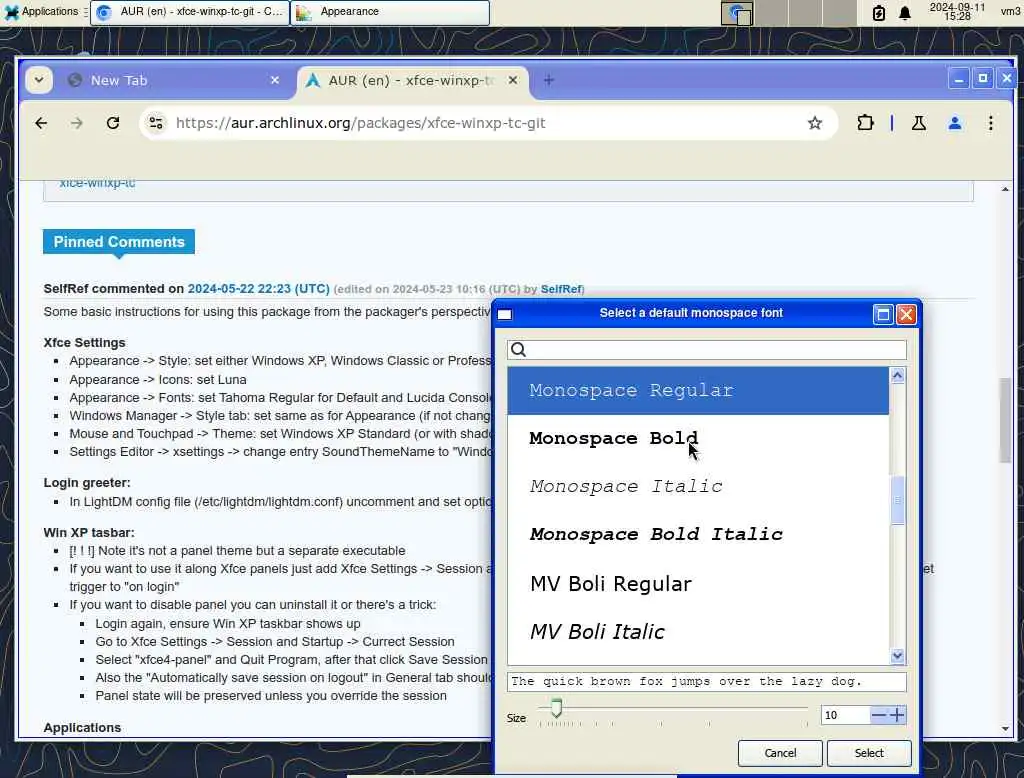1024x778 pixels.
Task: Close the AUR xfce-winxp-tc tab
Action: click(513, 80)
